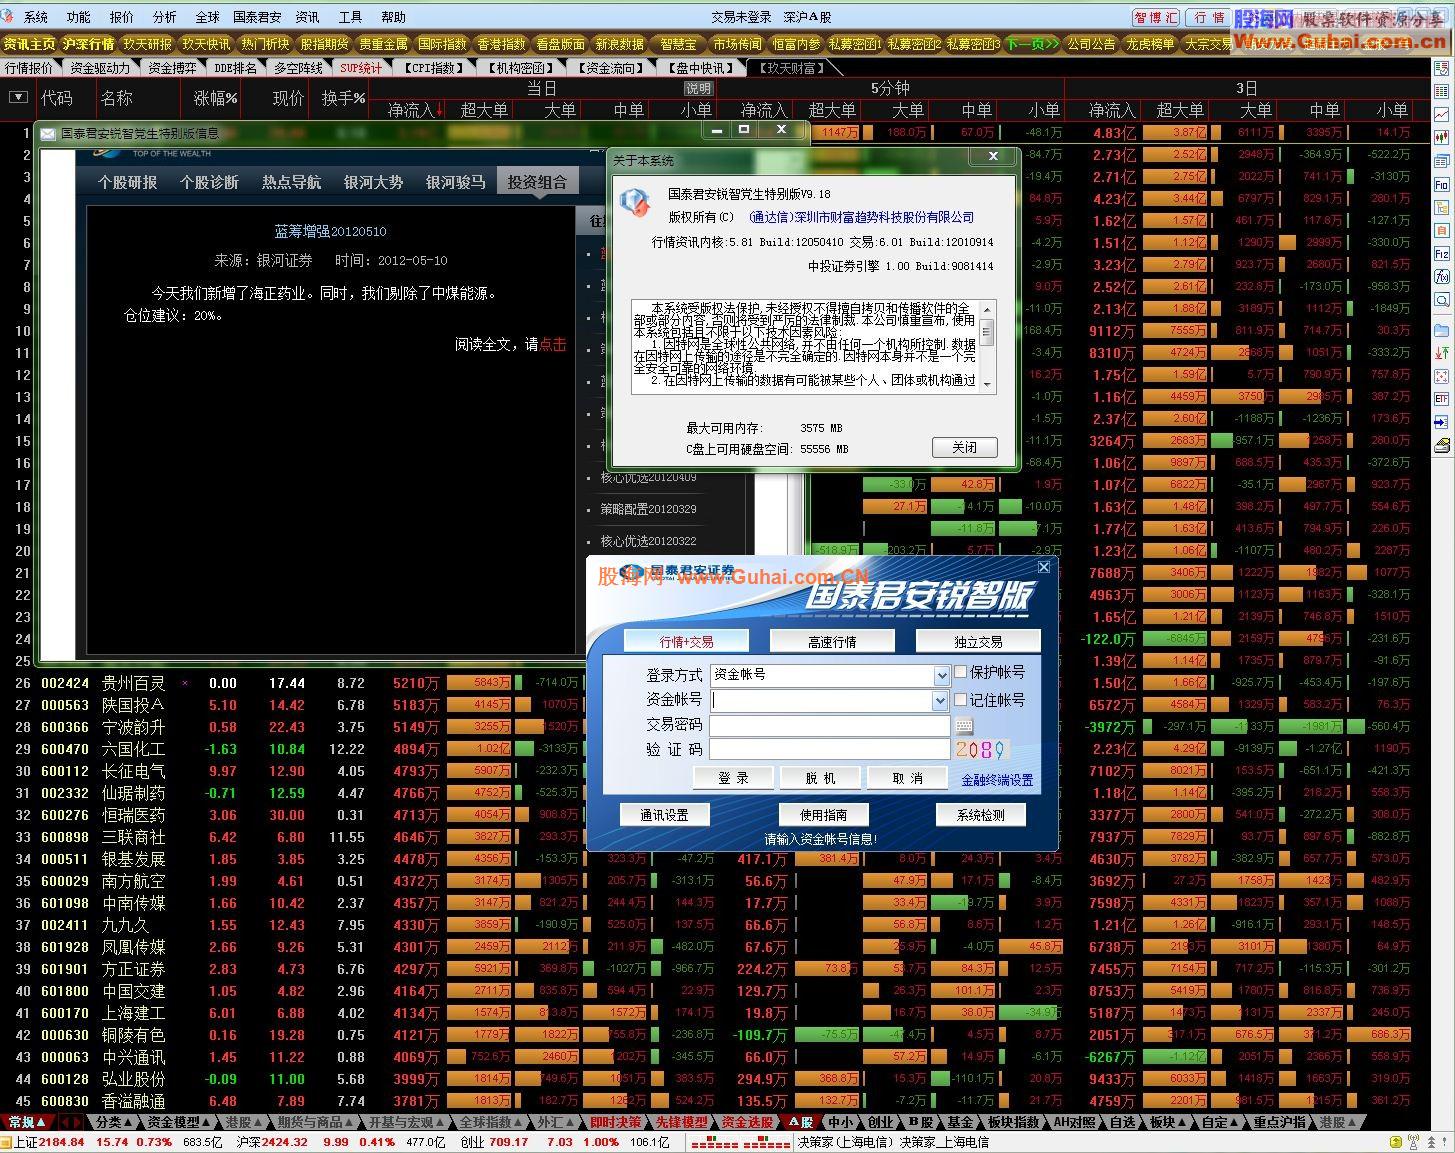Click the 下一页>> toolbar button
Viewport: 1455px width, 1153px height.
pyautogui.click(x=1031, y=44)
